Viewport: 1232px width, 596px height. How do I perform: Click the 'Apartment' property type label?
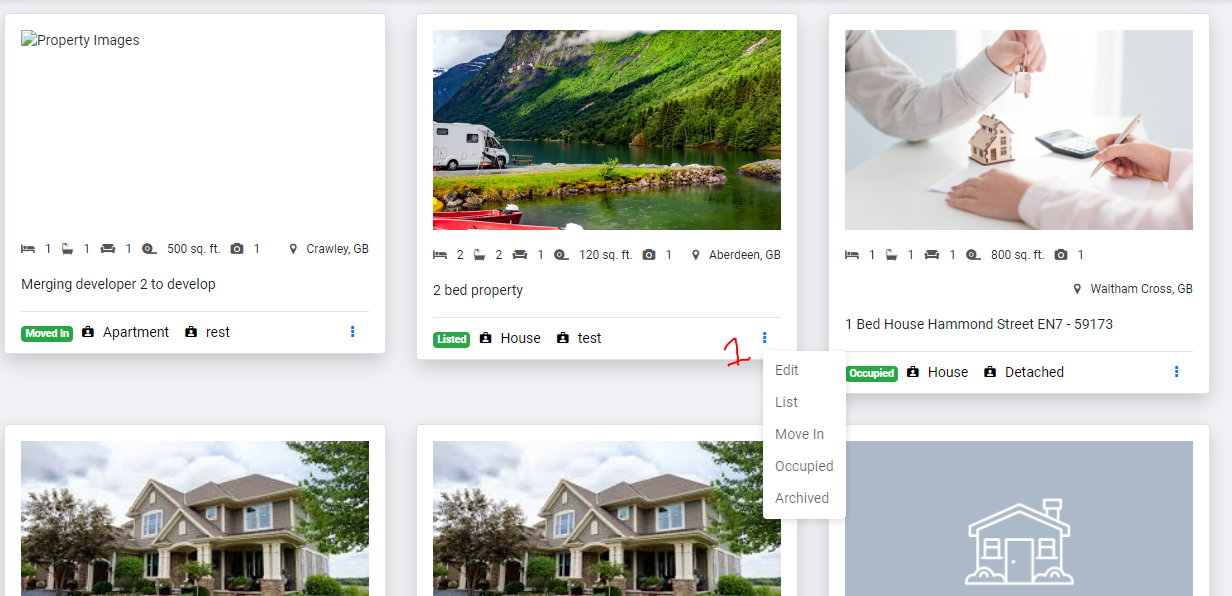click(x=136, y=332)
